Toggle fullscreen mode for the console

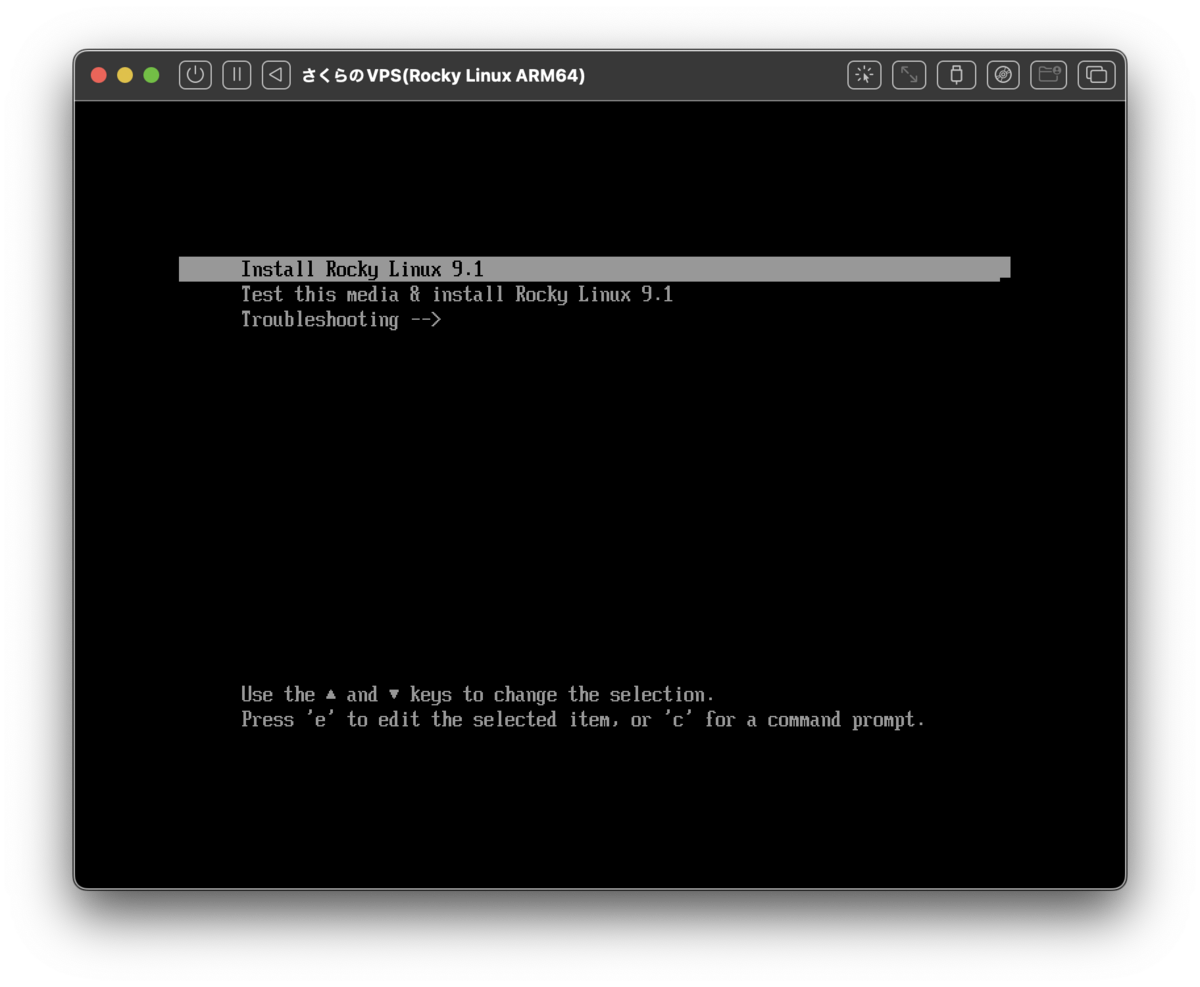(x=908, y=75)
